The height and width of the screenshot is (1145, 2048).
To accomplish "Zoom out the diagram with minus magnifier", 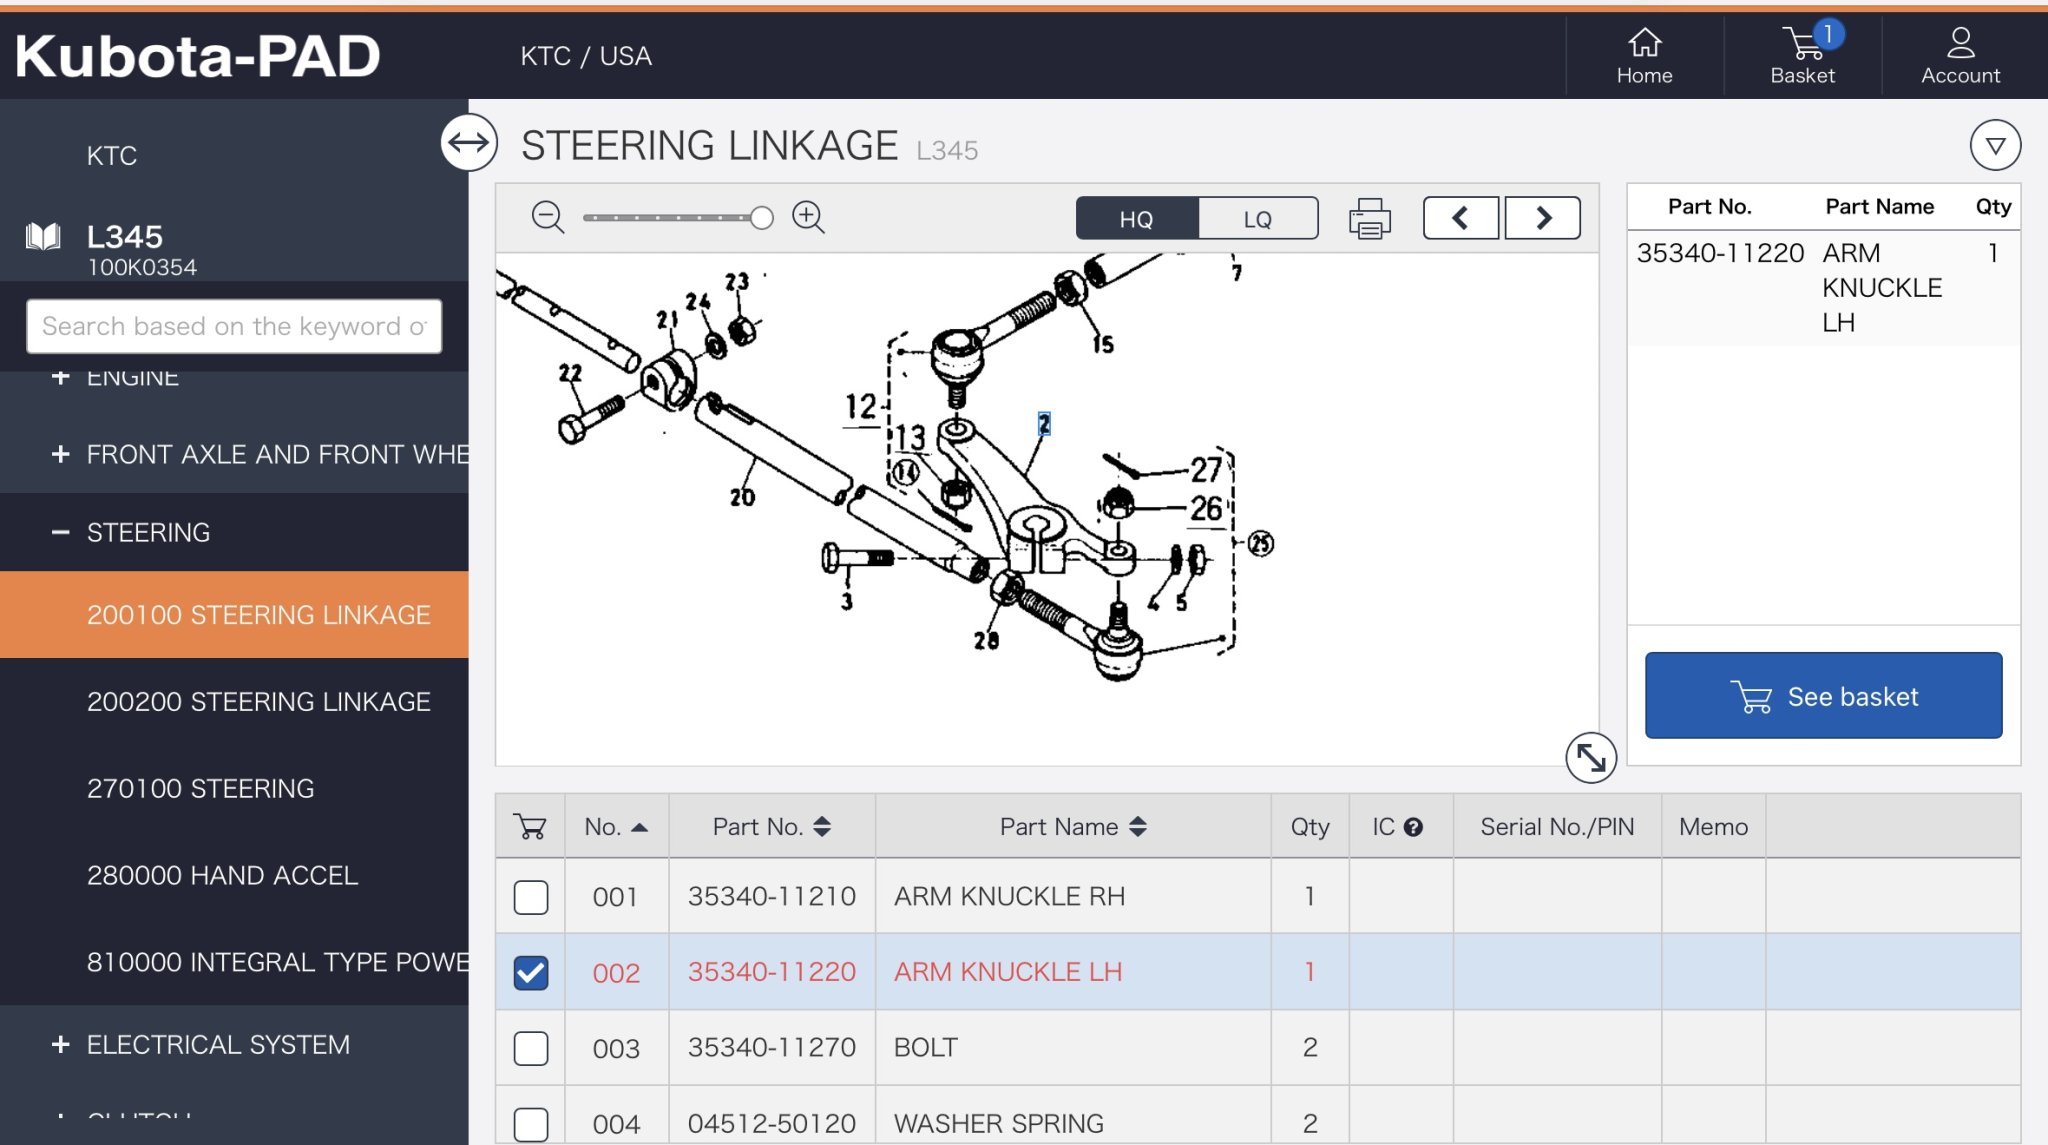I will pyautogui.click(x=548, y=217).
